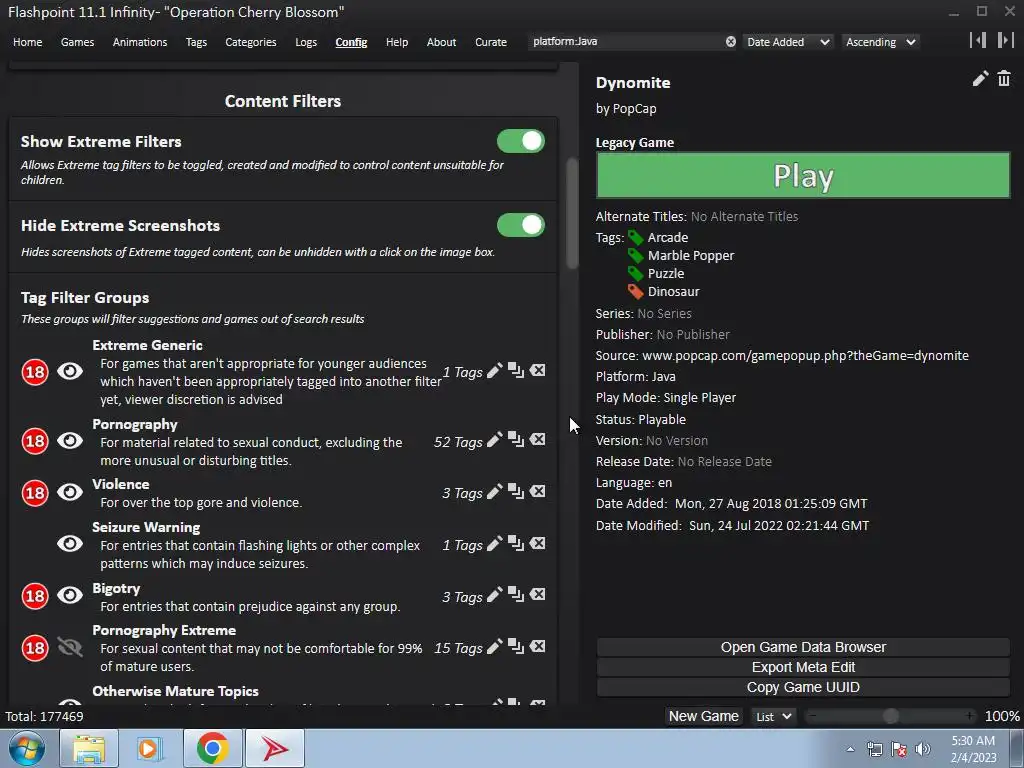This screenshot has height=768, width=1024.
Task: Click the config page vertical scrollbar
Action: tap(573, 212)
